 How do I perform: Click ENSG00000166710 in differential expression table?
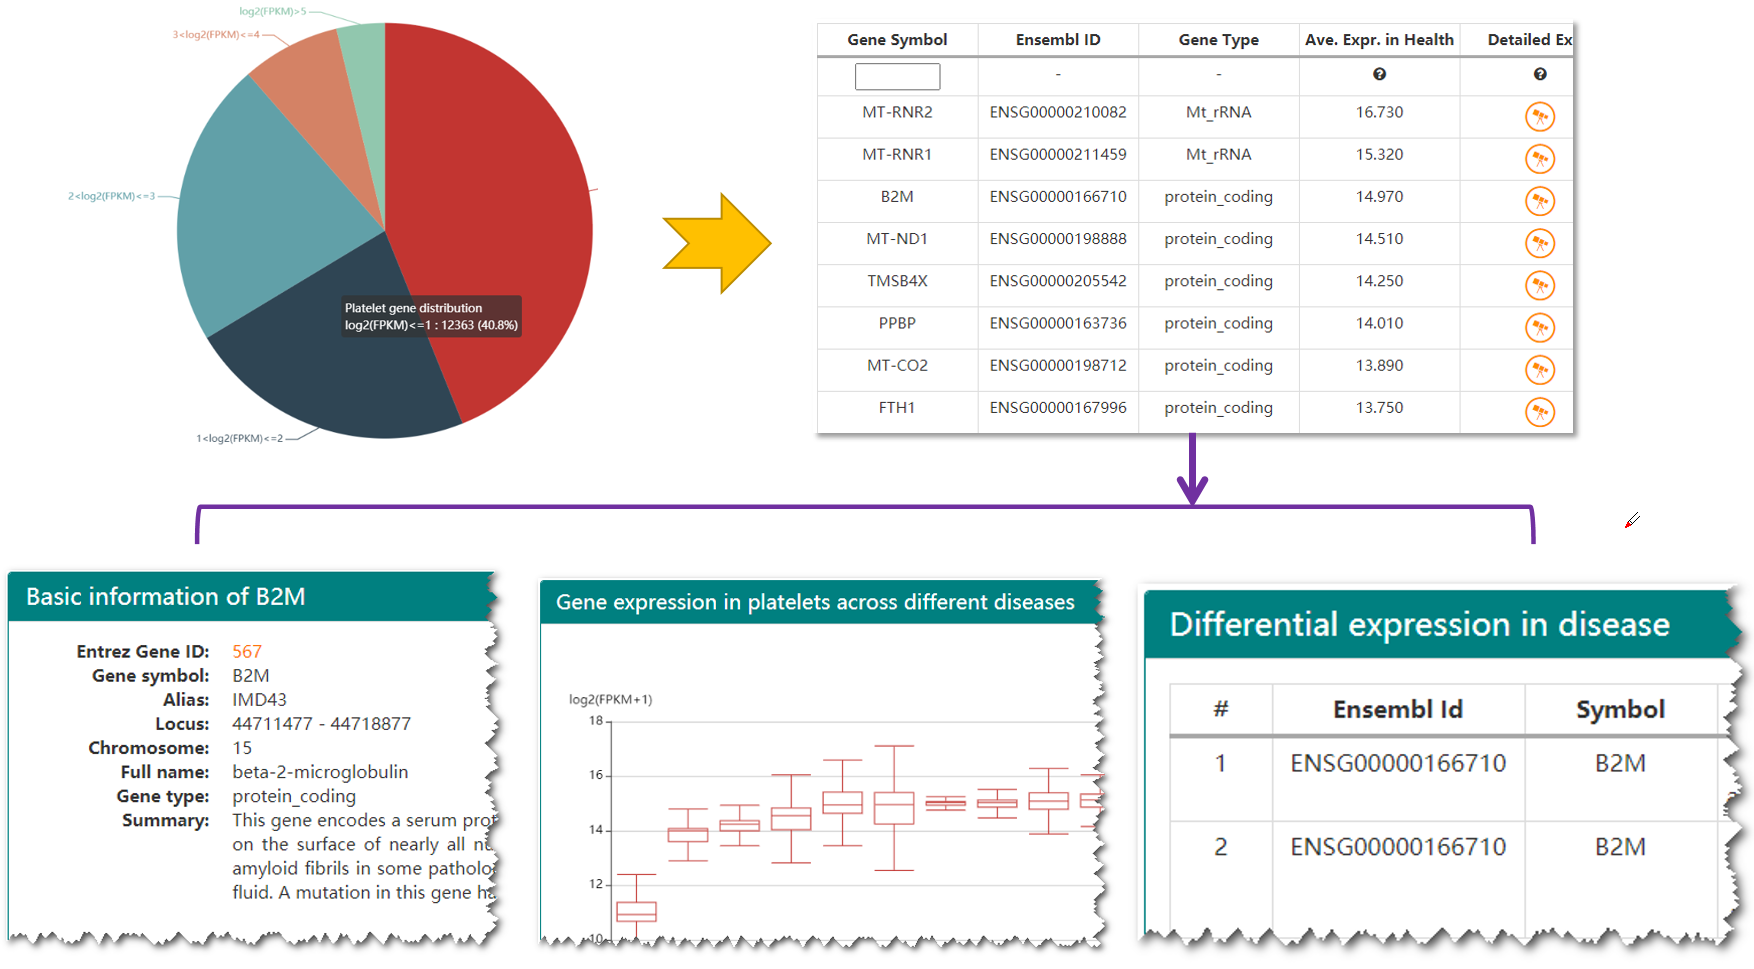tap(1398, 762)
